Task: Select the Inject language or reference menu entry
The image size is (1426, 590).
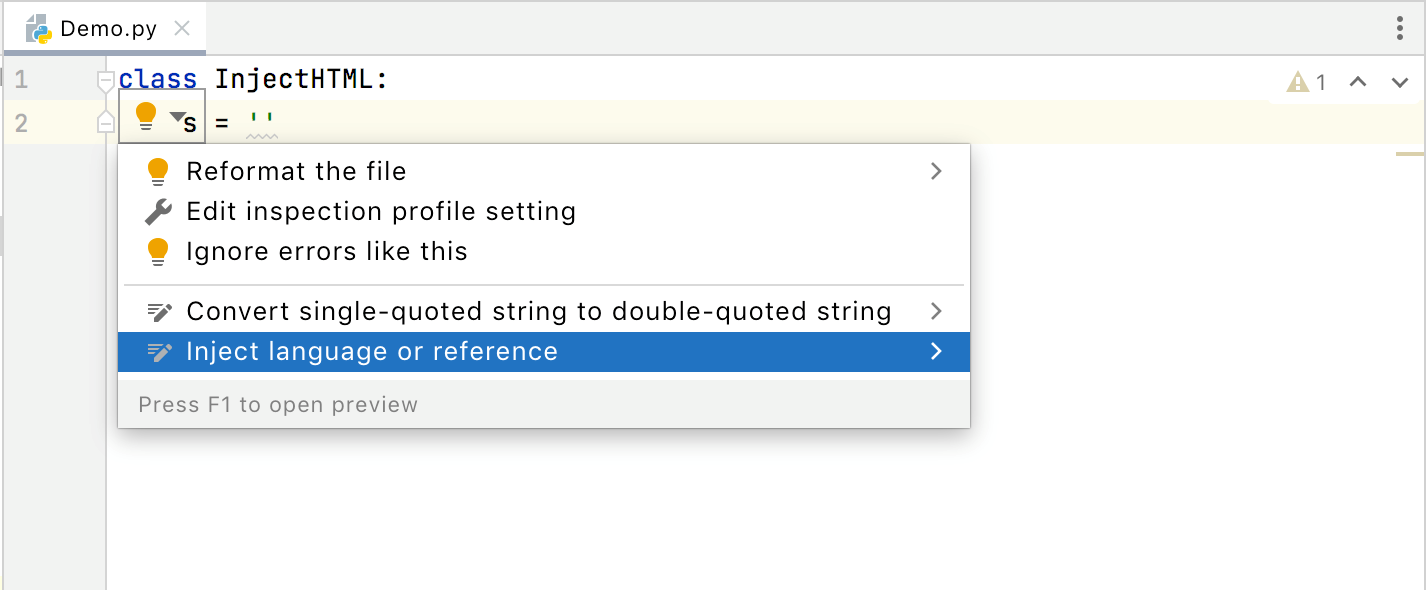Action: click(372, 351)
